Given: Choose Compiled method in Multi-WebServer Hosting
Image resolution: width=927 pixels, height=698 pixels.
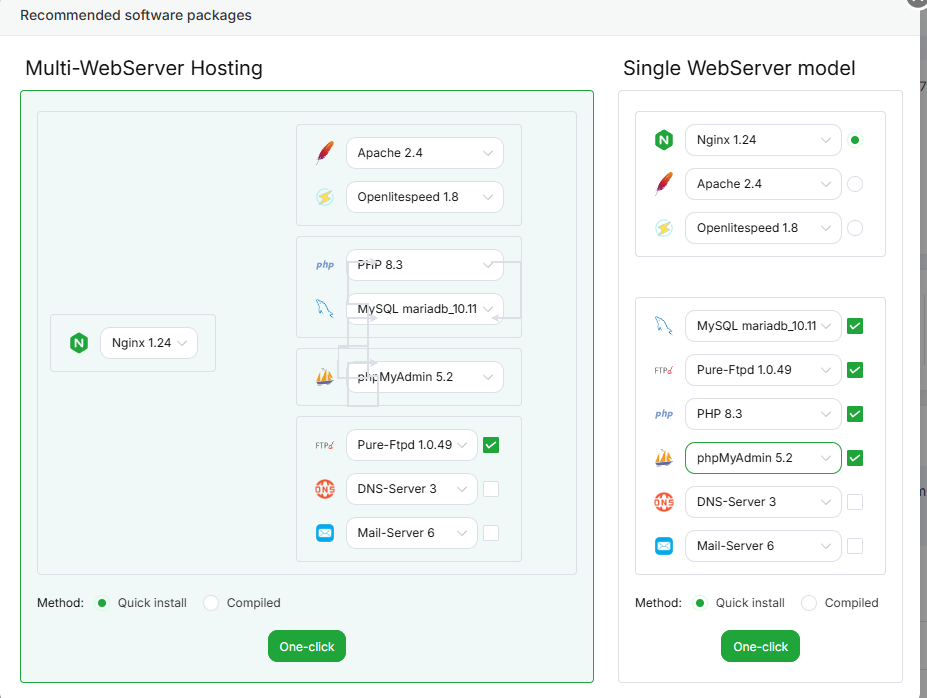Looking at the screenshot, I should pyautogui.click(x=211, y=603).
